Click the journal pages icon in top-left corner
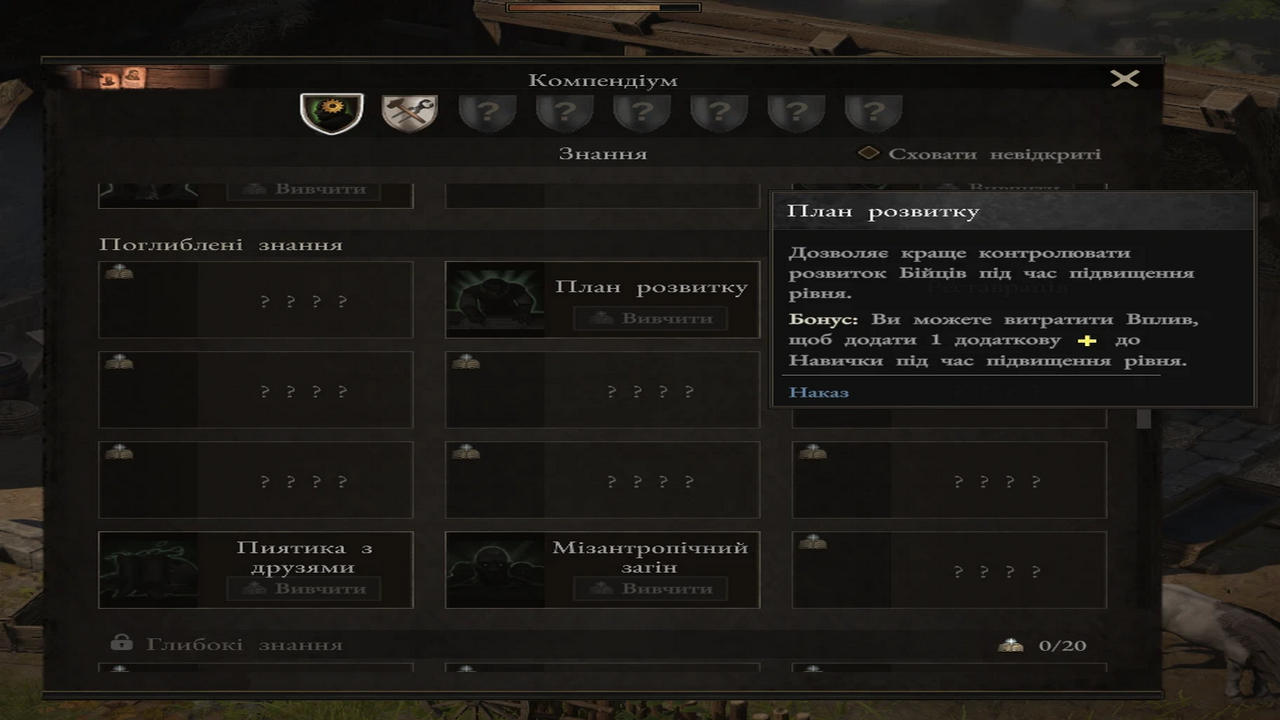Screen dimensions: 1280x720 pyautogui.click(x=120, y=78)
